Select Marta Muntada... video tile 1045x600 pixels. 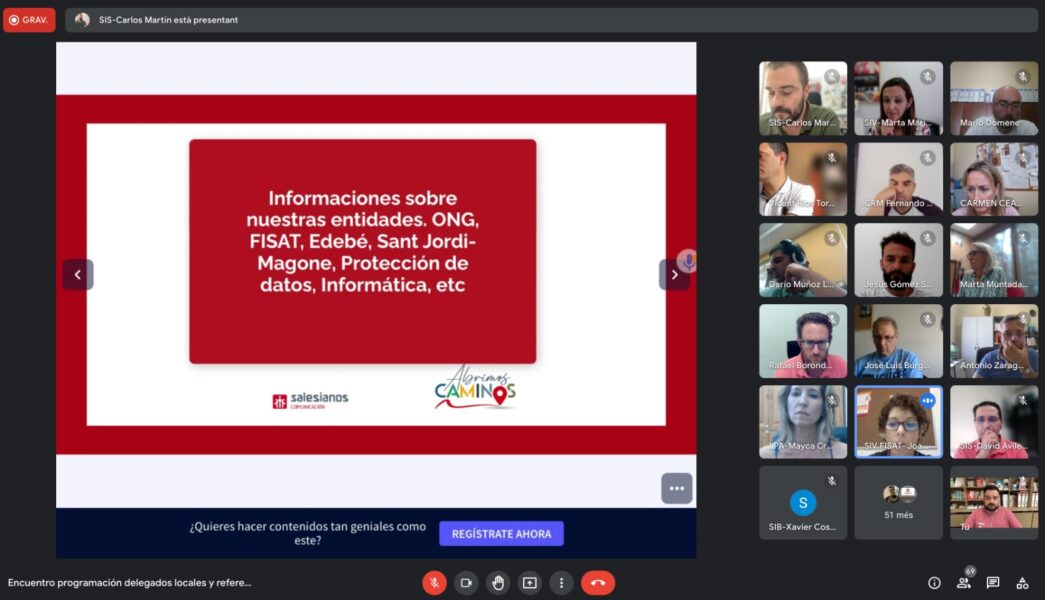tap(994, 260)
